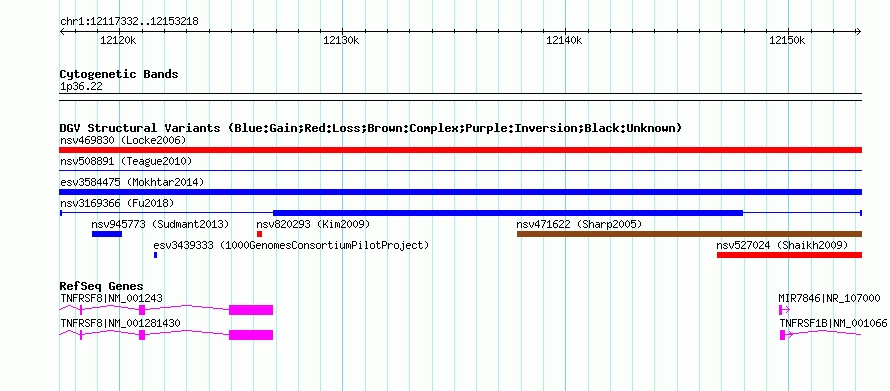The width and height of the screenshot is (890, 391).
Task: Click the MIR7846|NR_107000 gene label
Action: tap(829, 298)
